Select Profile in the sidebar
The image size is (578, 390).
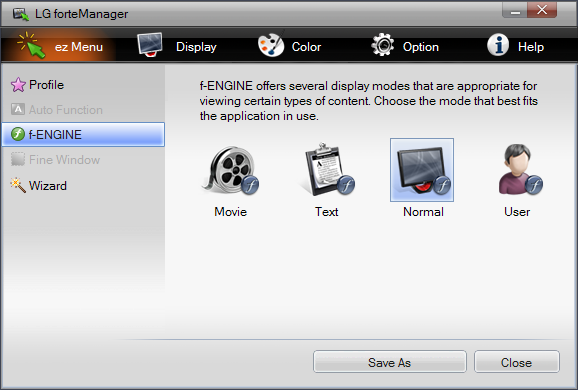[x=83, y=85]
